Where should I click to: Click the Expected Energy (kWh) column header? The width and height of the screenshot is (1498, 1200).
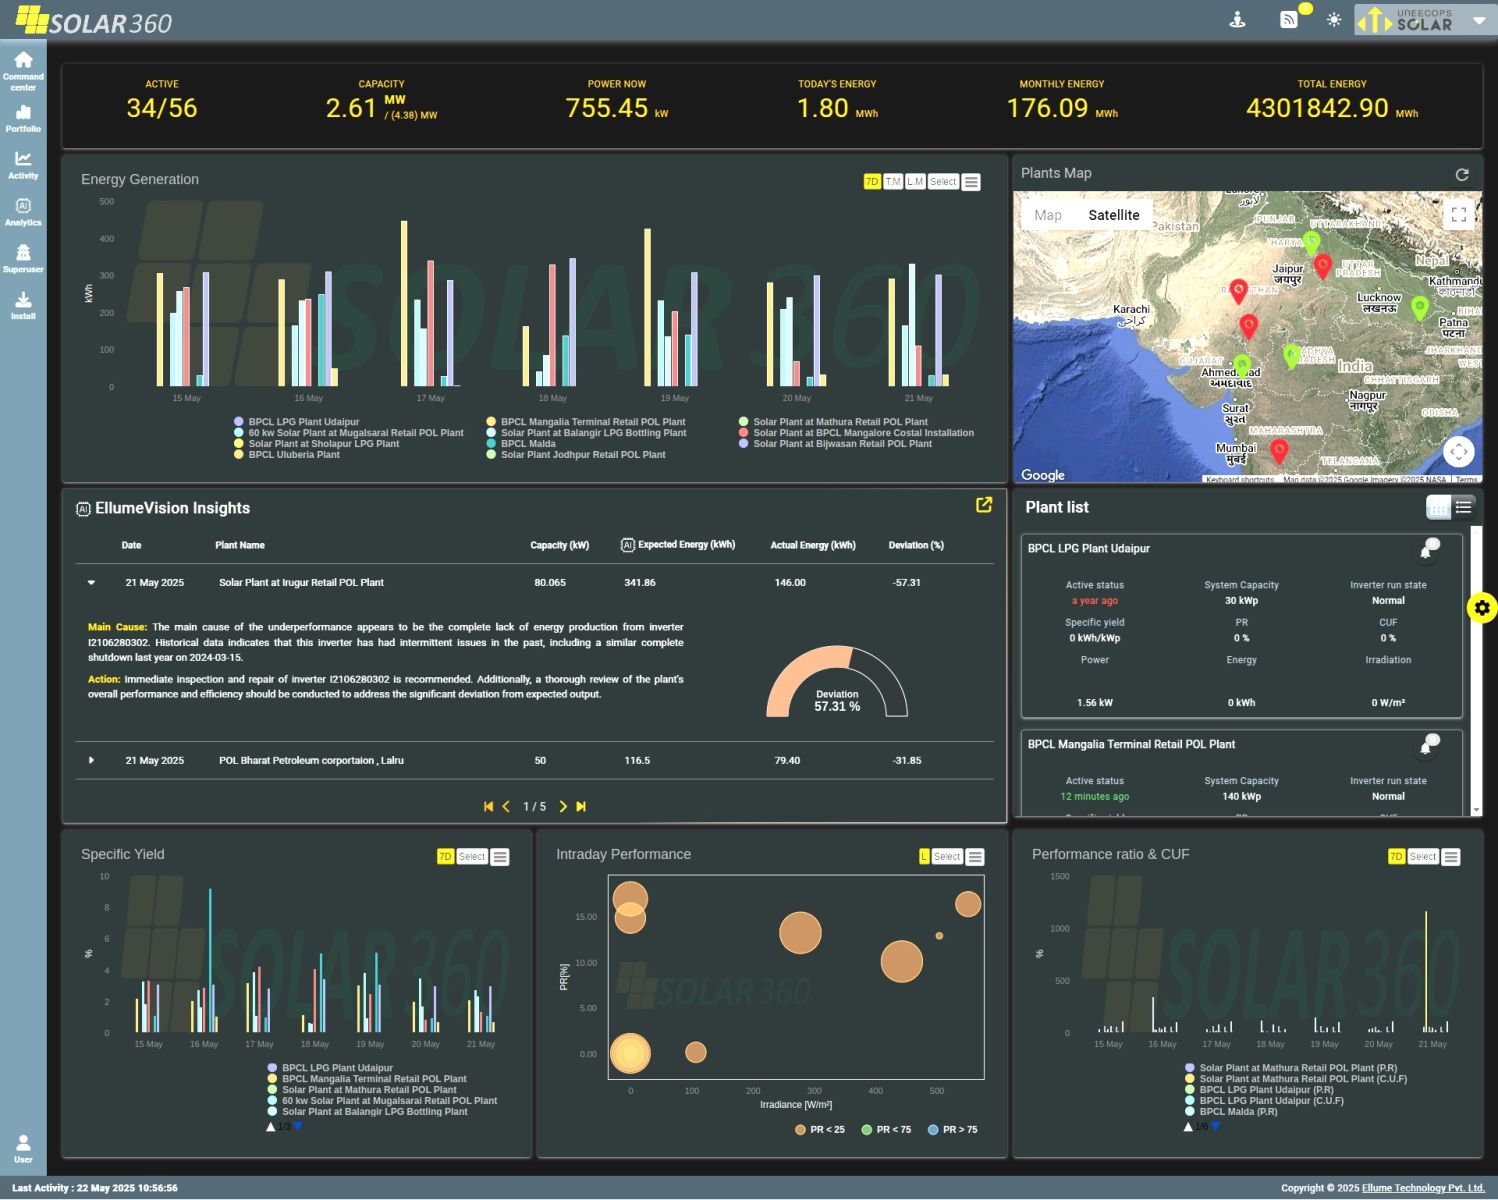coord(678,545)
